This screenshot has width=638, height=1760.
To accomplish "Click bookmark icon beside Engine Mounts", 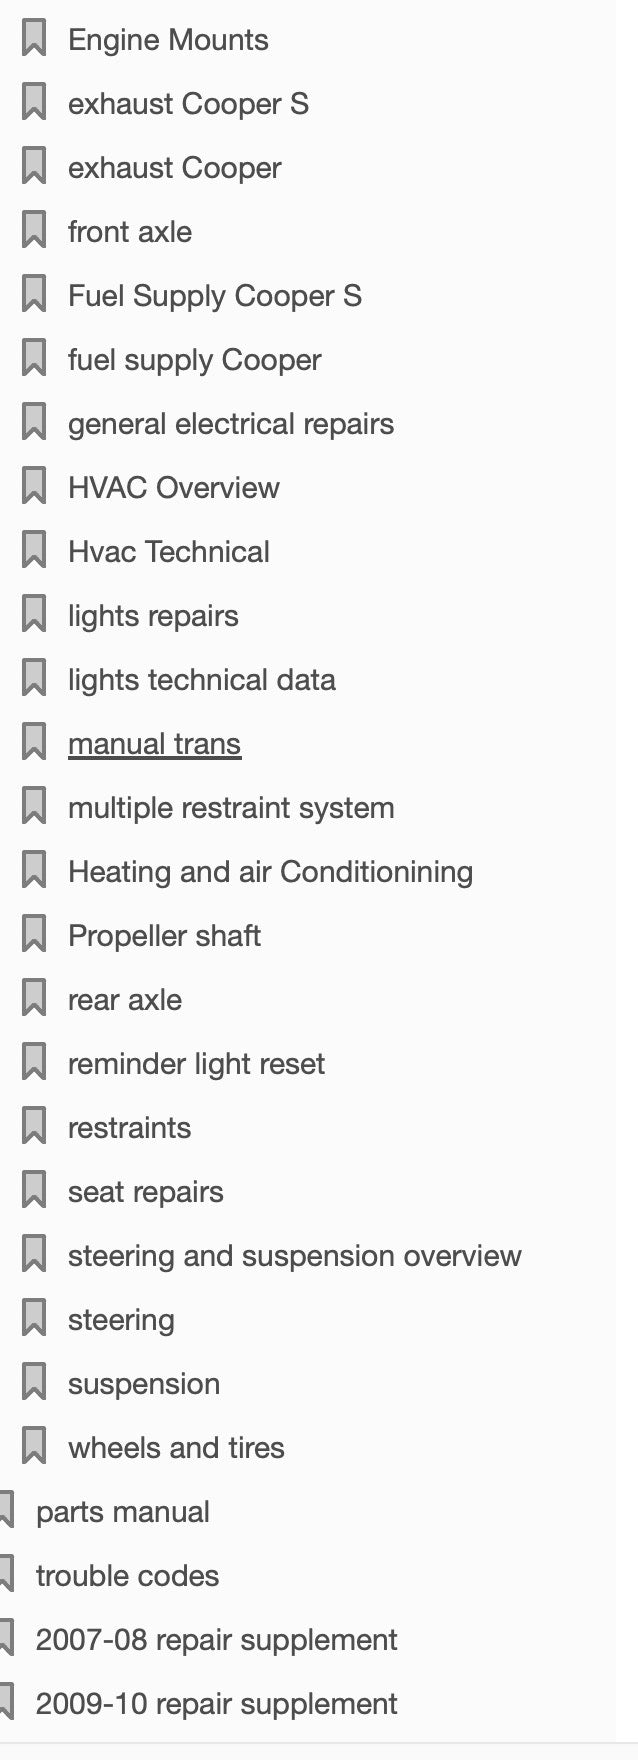I will coord(34,40).
